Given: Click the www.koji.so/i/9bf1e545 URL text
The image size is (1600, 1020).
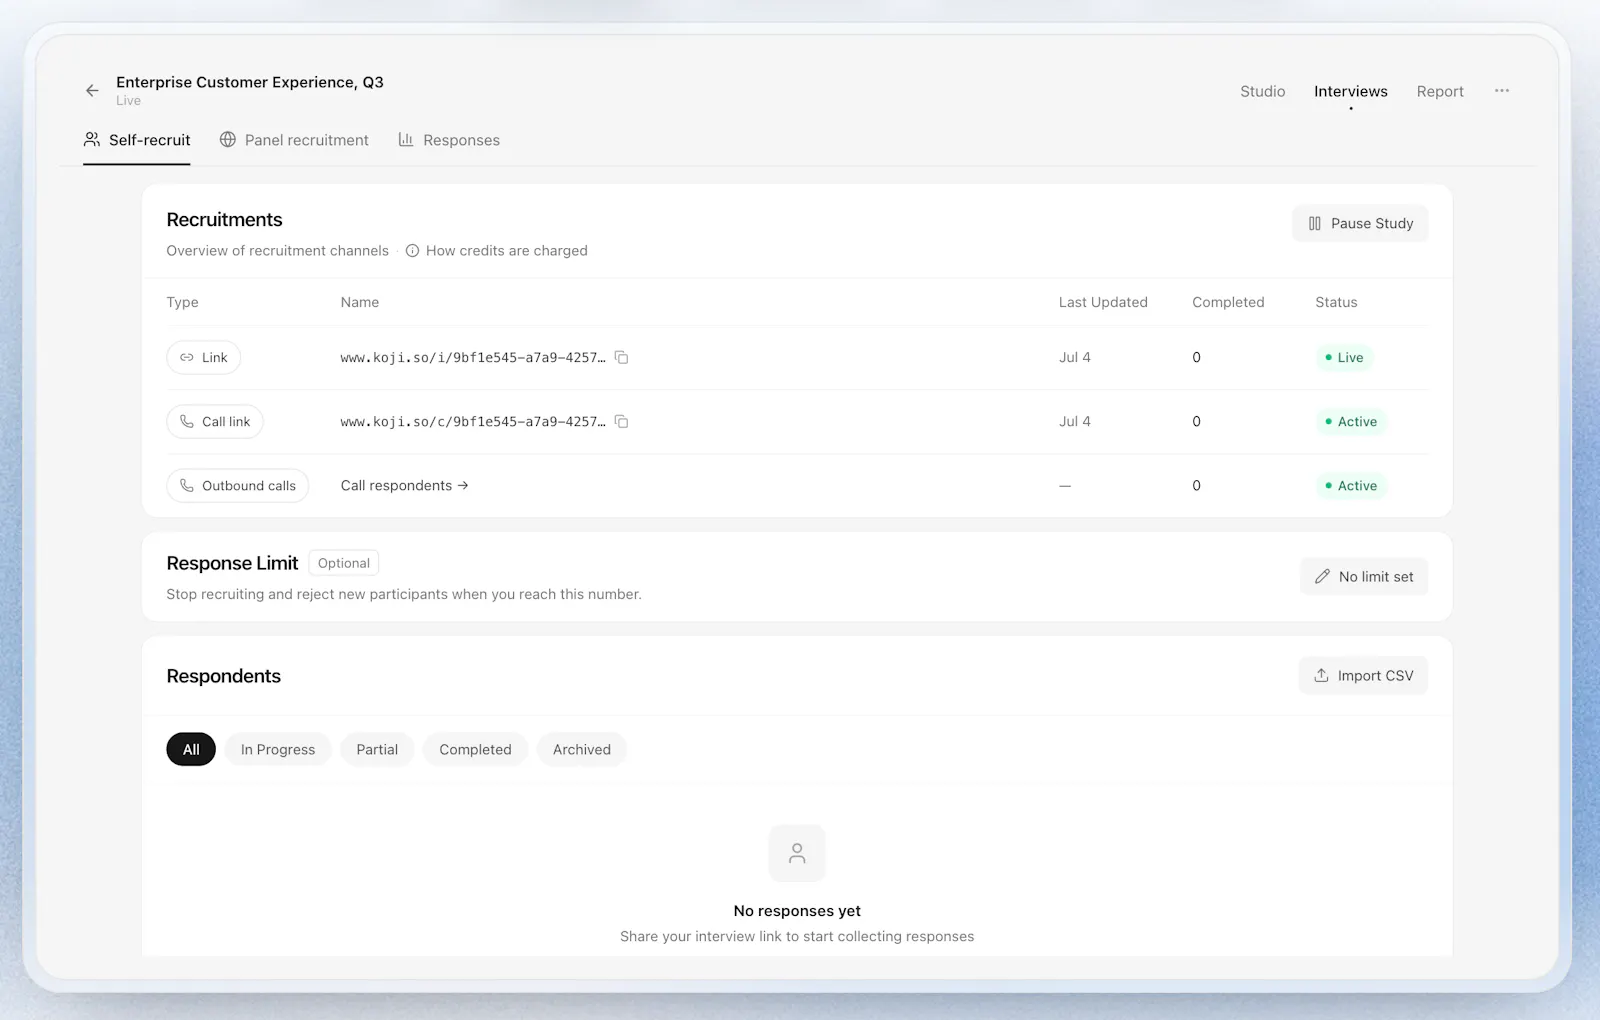Looking at the screenshot, I should point(472,357).
